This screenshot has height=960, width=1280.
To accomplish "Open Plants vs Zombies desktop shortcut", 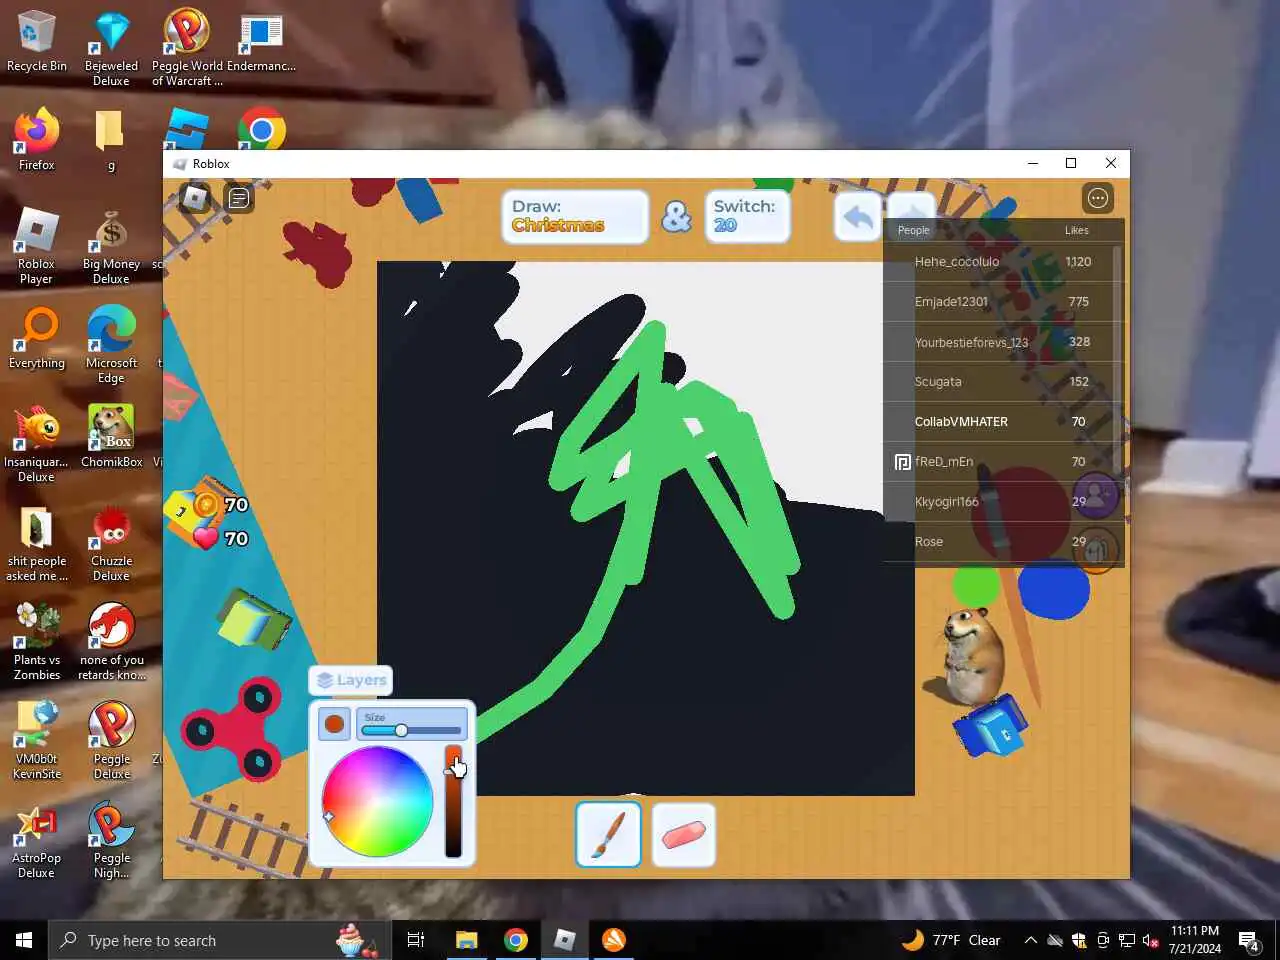I will click(x=37, y=642).
